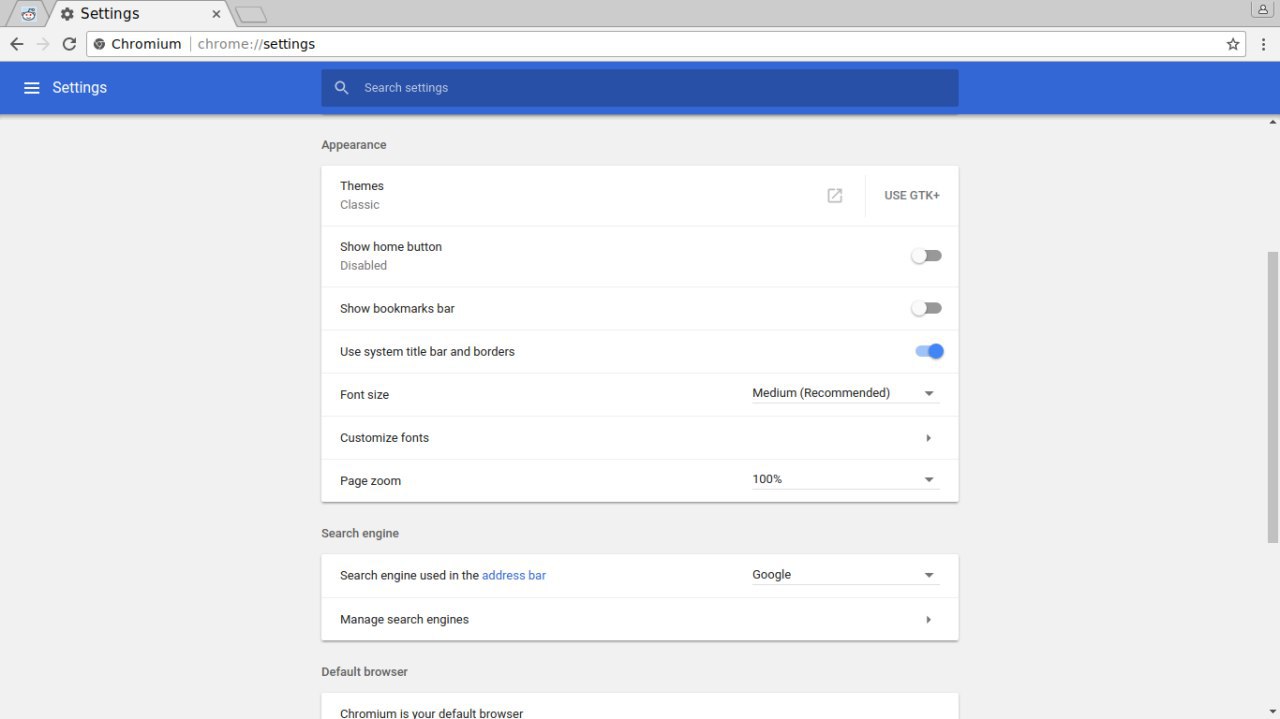The height and width of the screenshot is (719, 1280).
Task: Click the page vertical scrollbar
Action: coord(1273,397)
